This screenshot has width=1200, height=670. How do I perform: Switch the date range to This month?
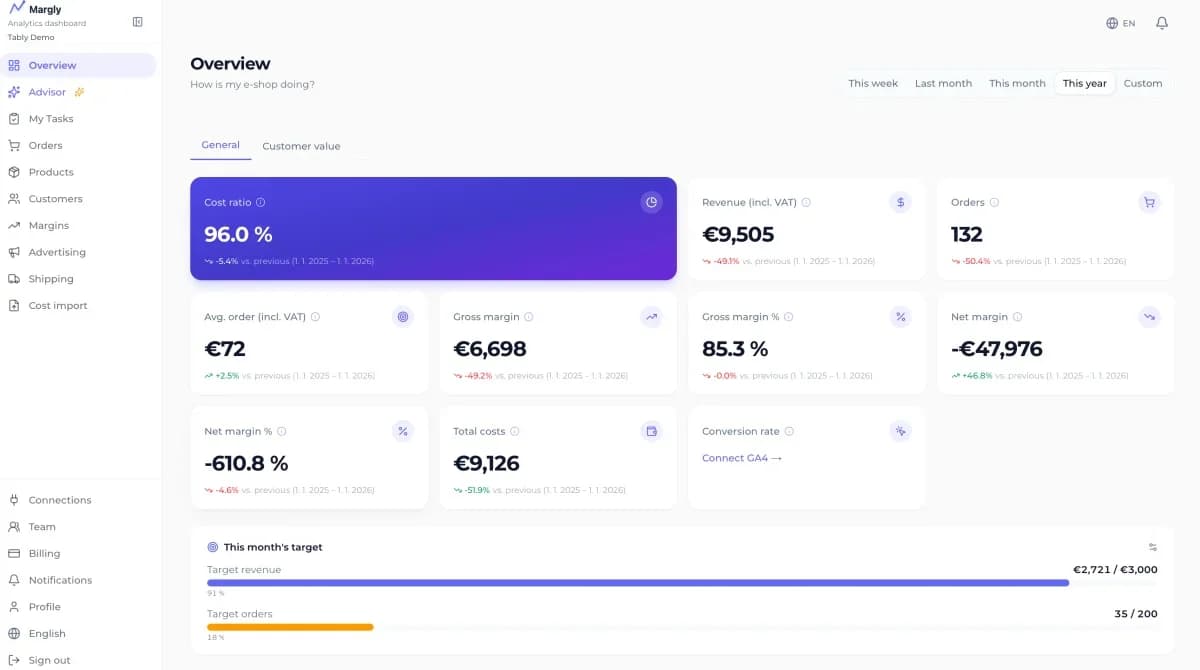click(x=1017, y=84)
